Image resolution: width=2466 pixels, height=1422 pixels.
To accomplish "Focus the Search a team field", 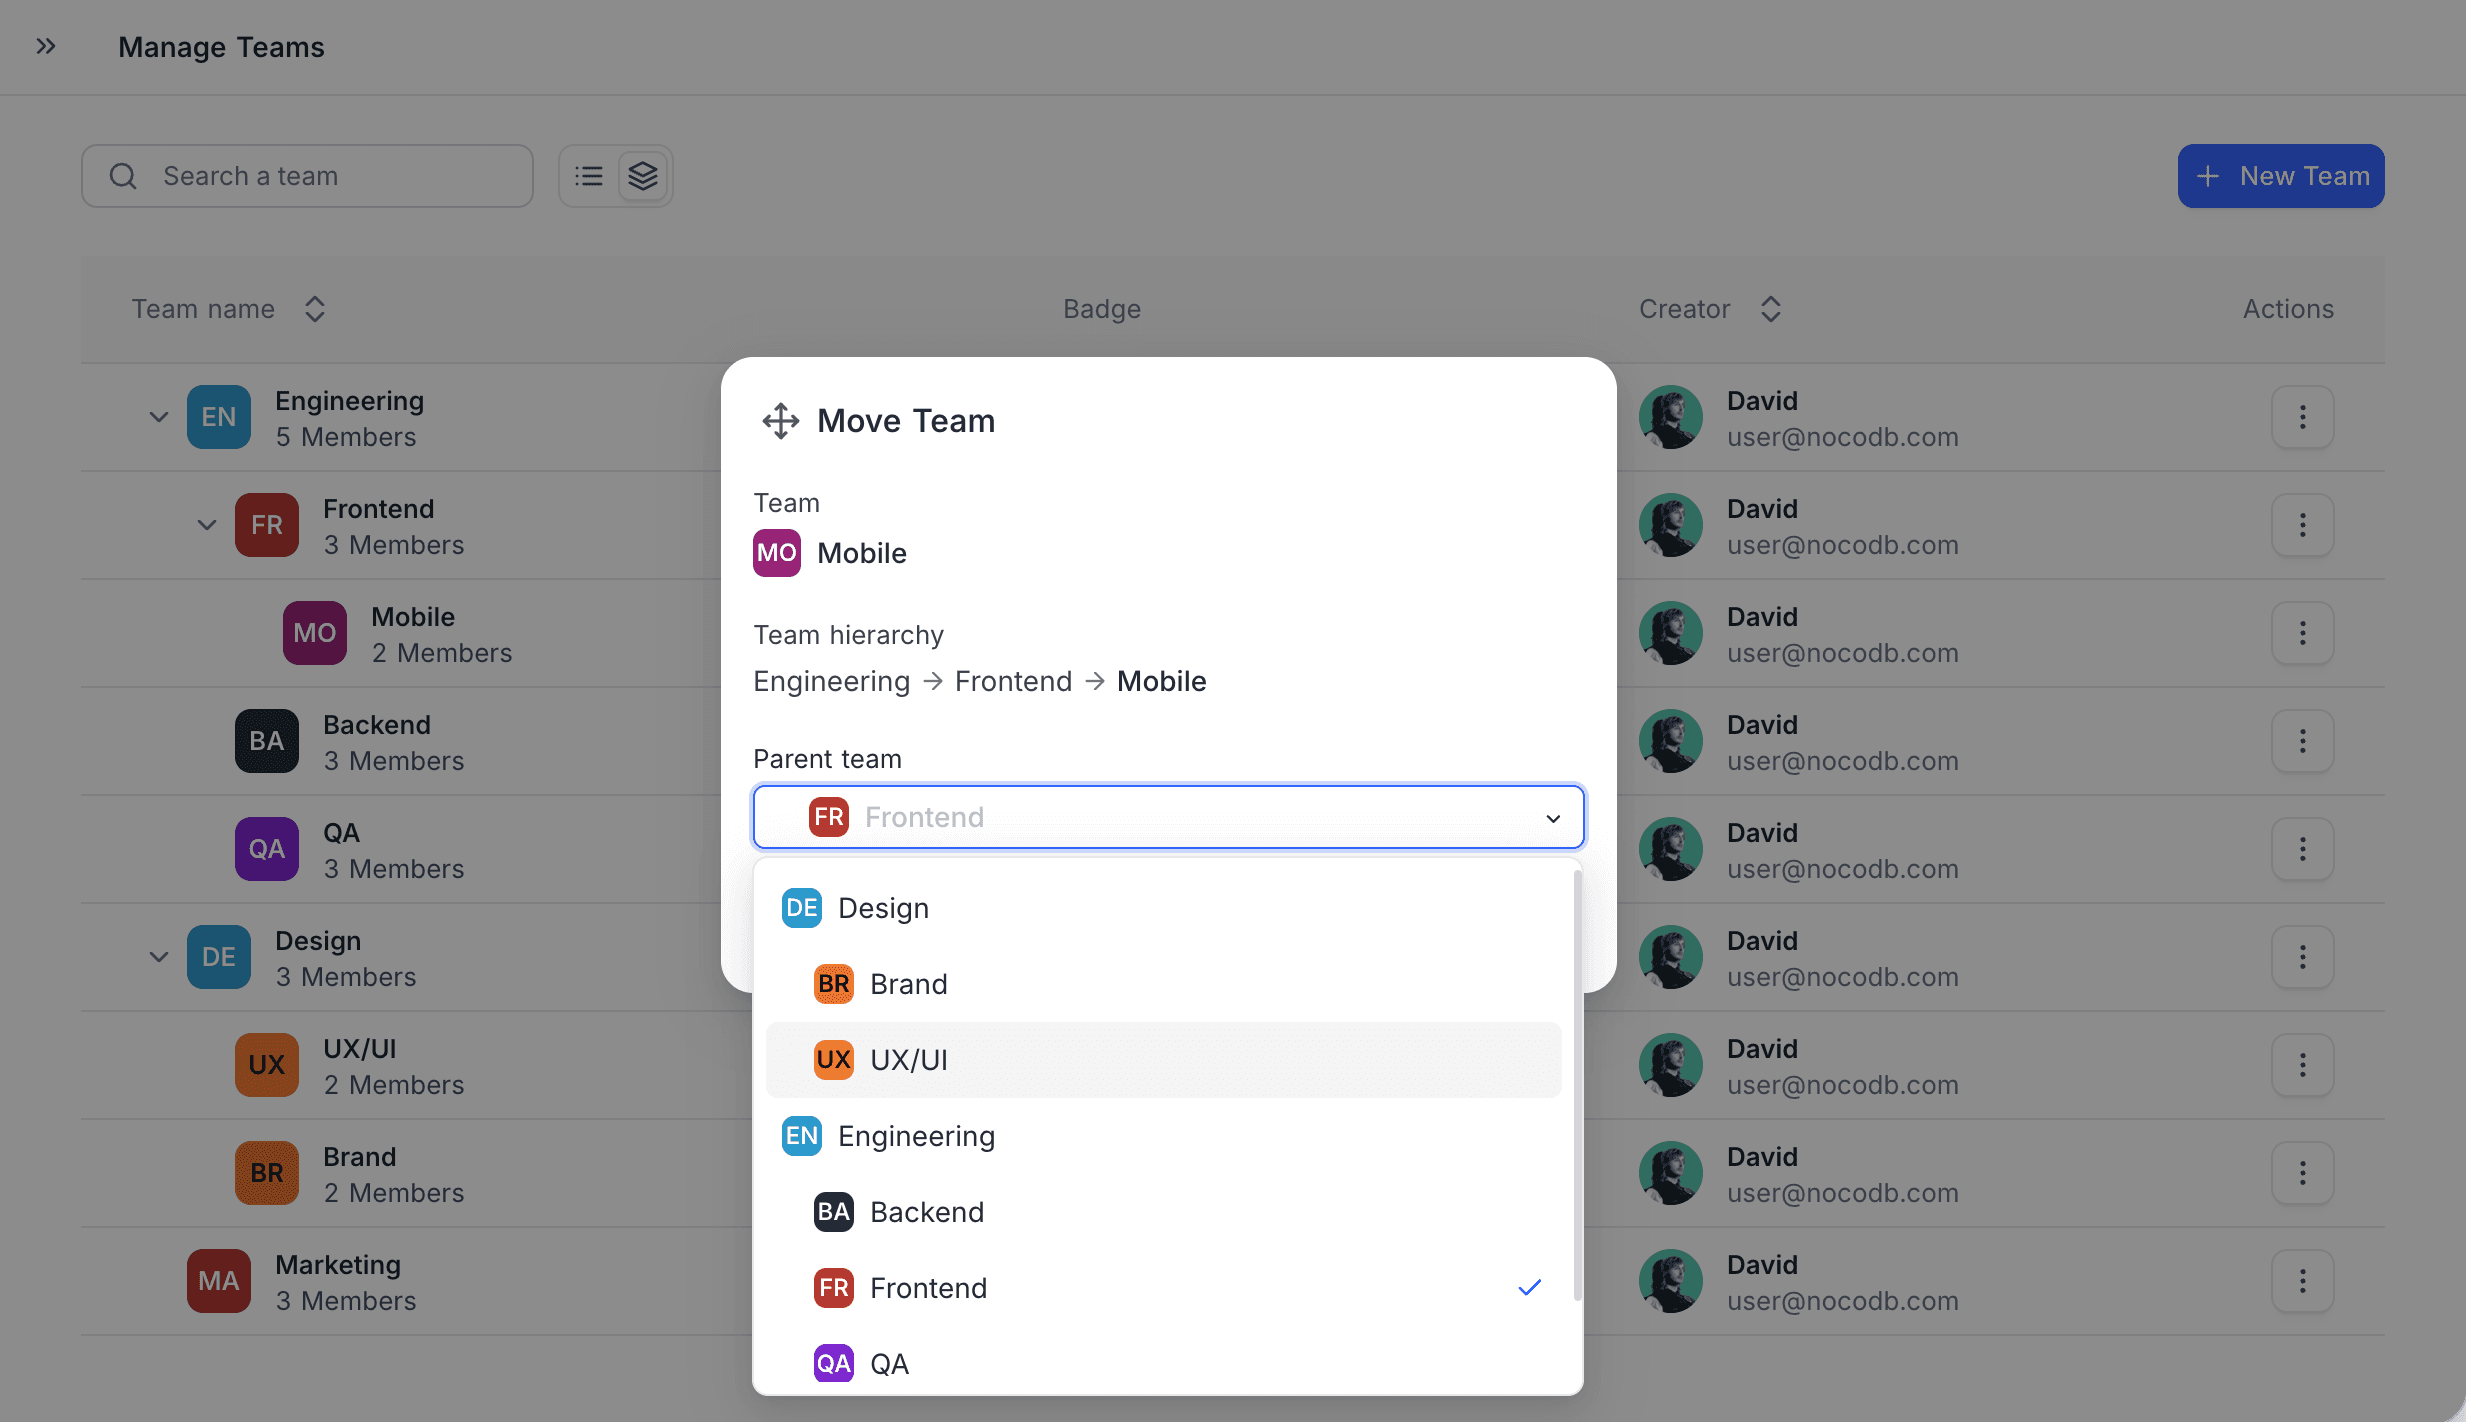I will click(x=308, y=176).
